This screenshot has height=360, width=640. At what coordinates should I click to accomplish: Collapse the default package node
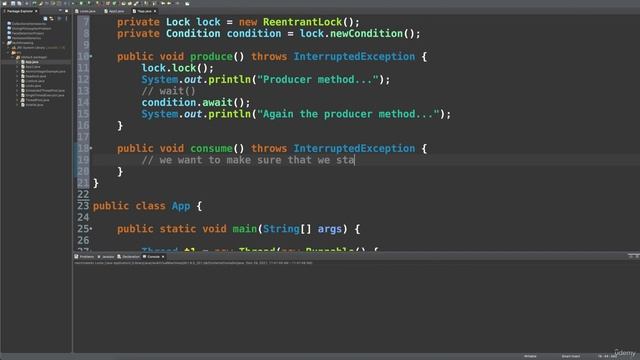pos(13,58)
